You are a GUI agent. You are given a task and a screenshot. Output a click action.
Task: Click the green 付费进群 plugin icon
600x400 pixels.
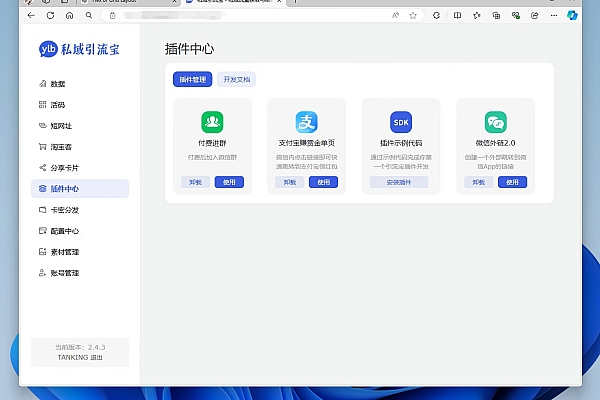coord(212,122)
